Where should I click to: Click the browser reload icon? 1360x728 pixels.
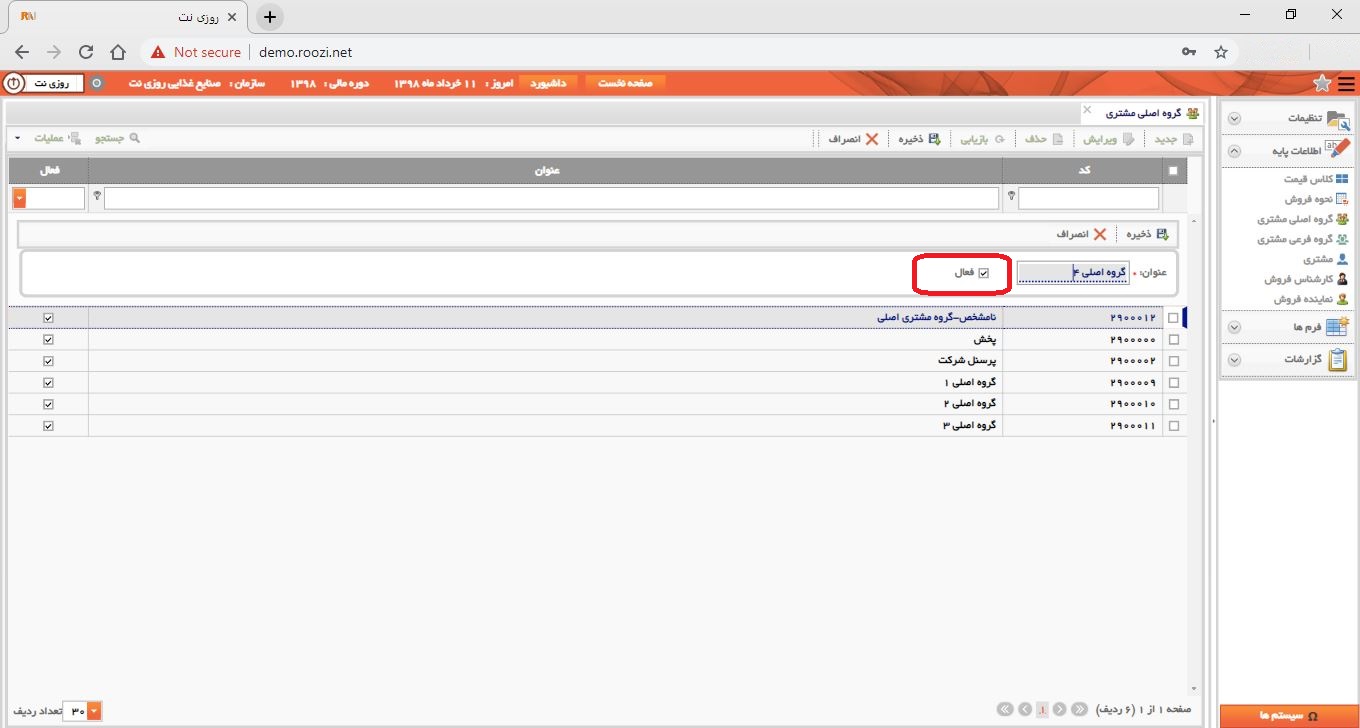86,52
